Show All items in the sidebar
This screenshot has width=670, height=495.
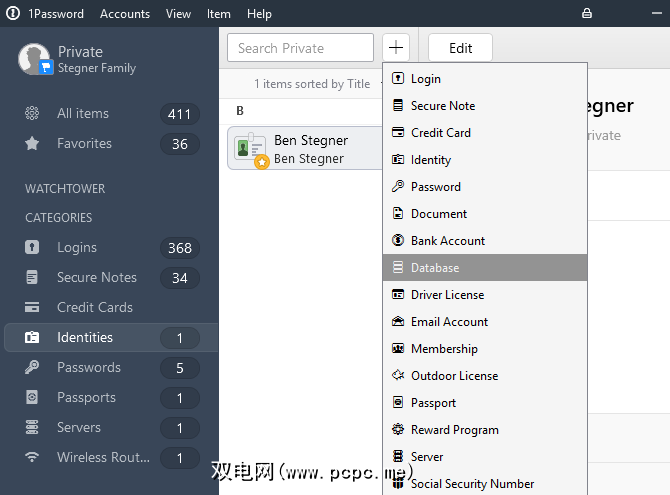tap(111, 114)
